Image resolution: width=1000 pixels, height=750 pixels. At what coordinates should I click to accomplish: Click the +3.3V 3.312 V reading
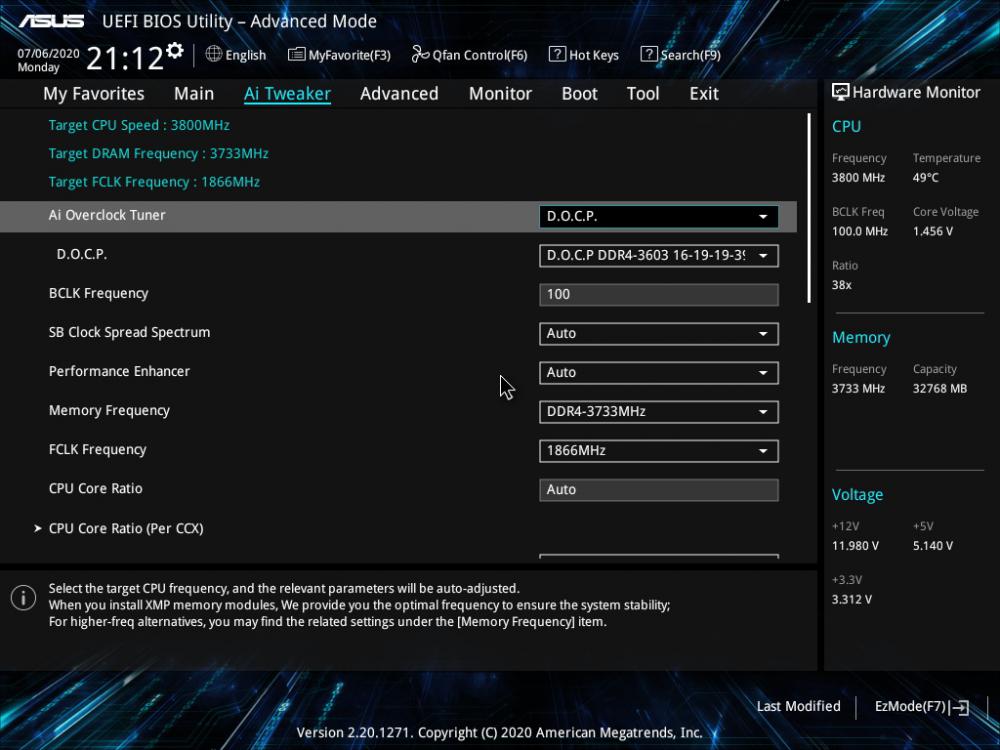(x=851, y=599)
